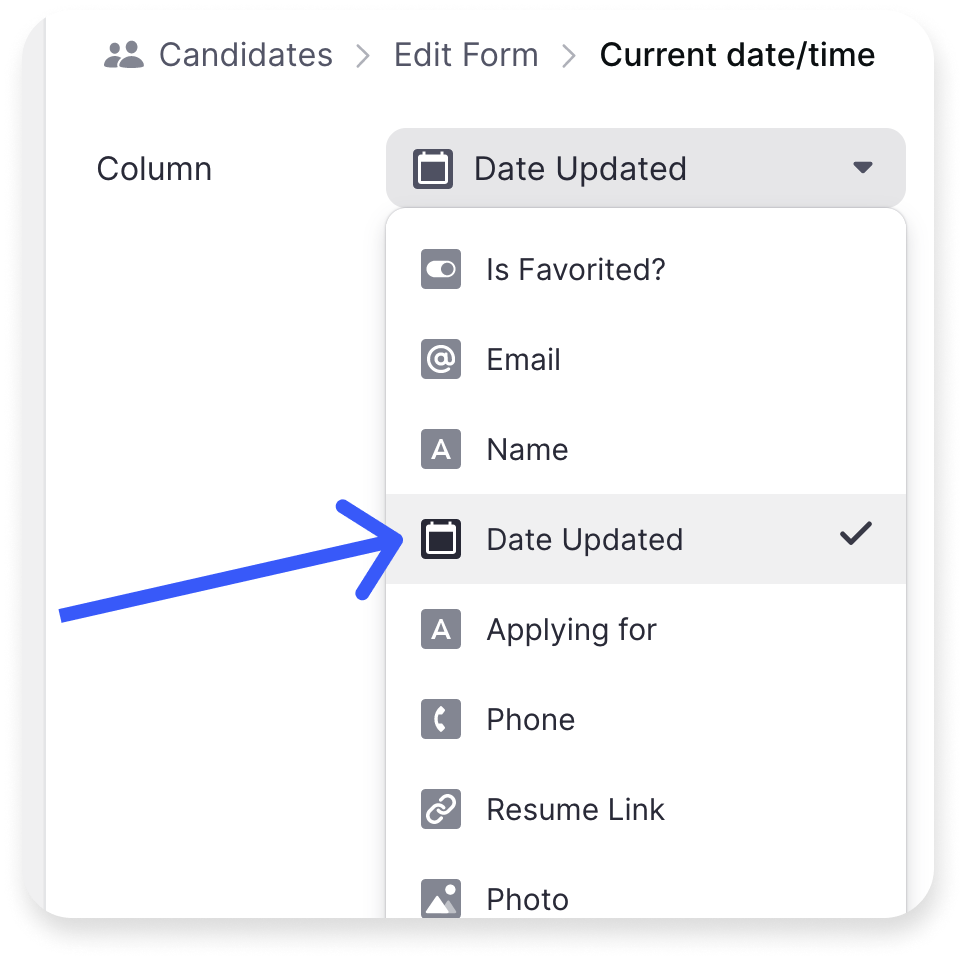The height and width of the screenshot is (960, 964).
Task: Click the checkmark on the Date Updated option
Action: click(x=856, y=535)
